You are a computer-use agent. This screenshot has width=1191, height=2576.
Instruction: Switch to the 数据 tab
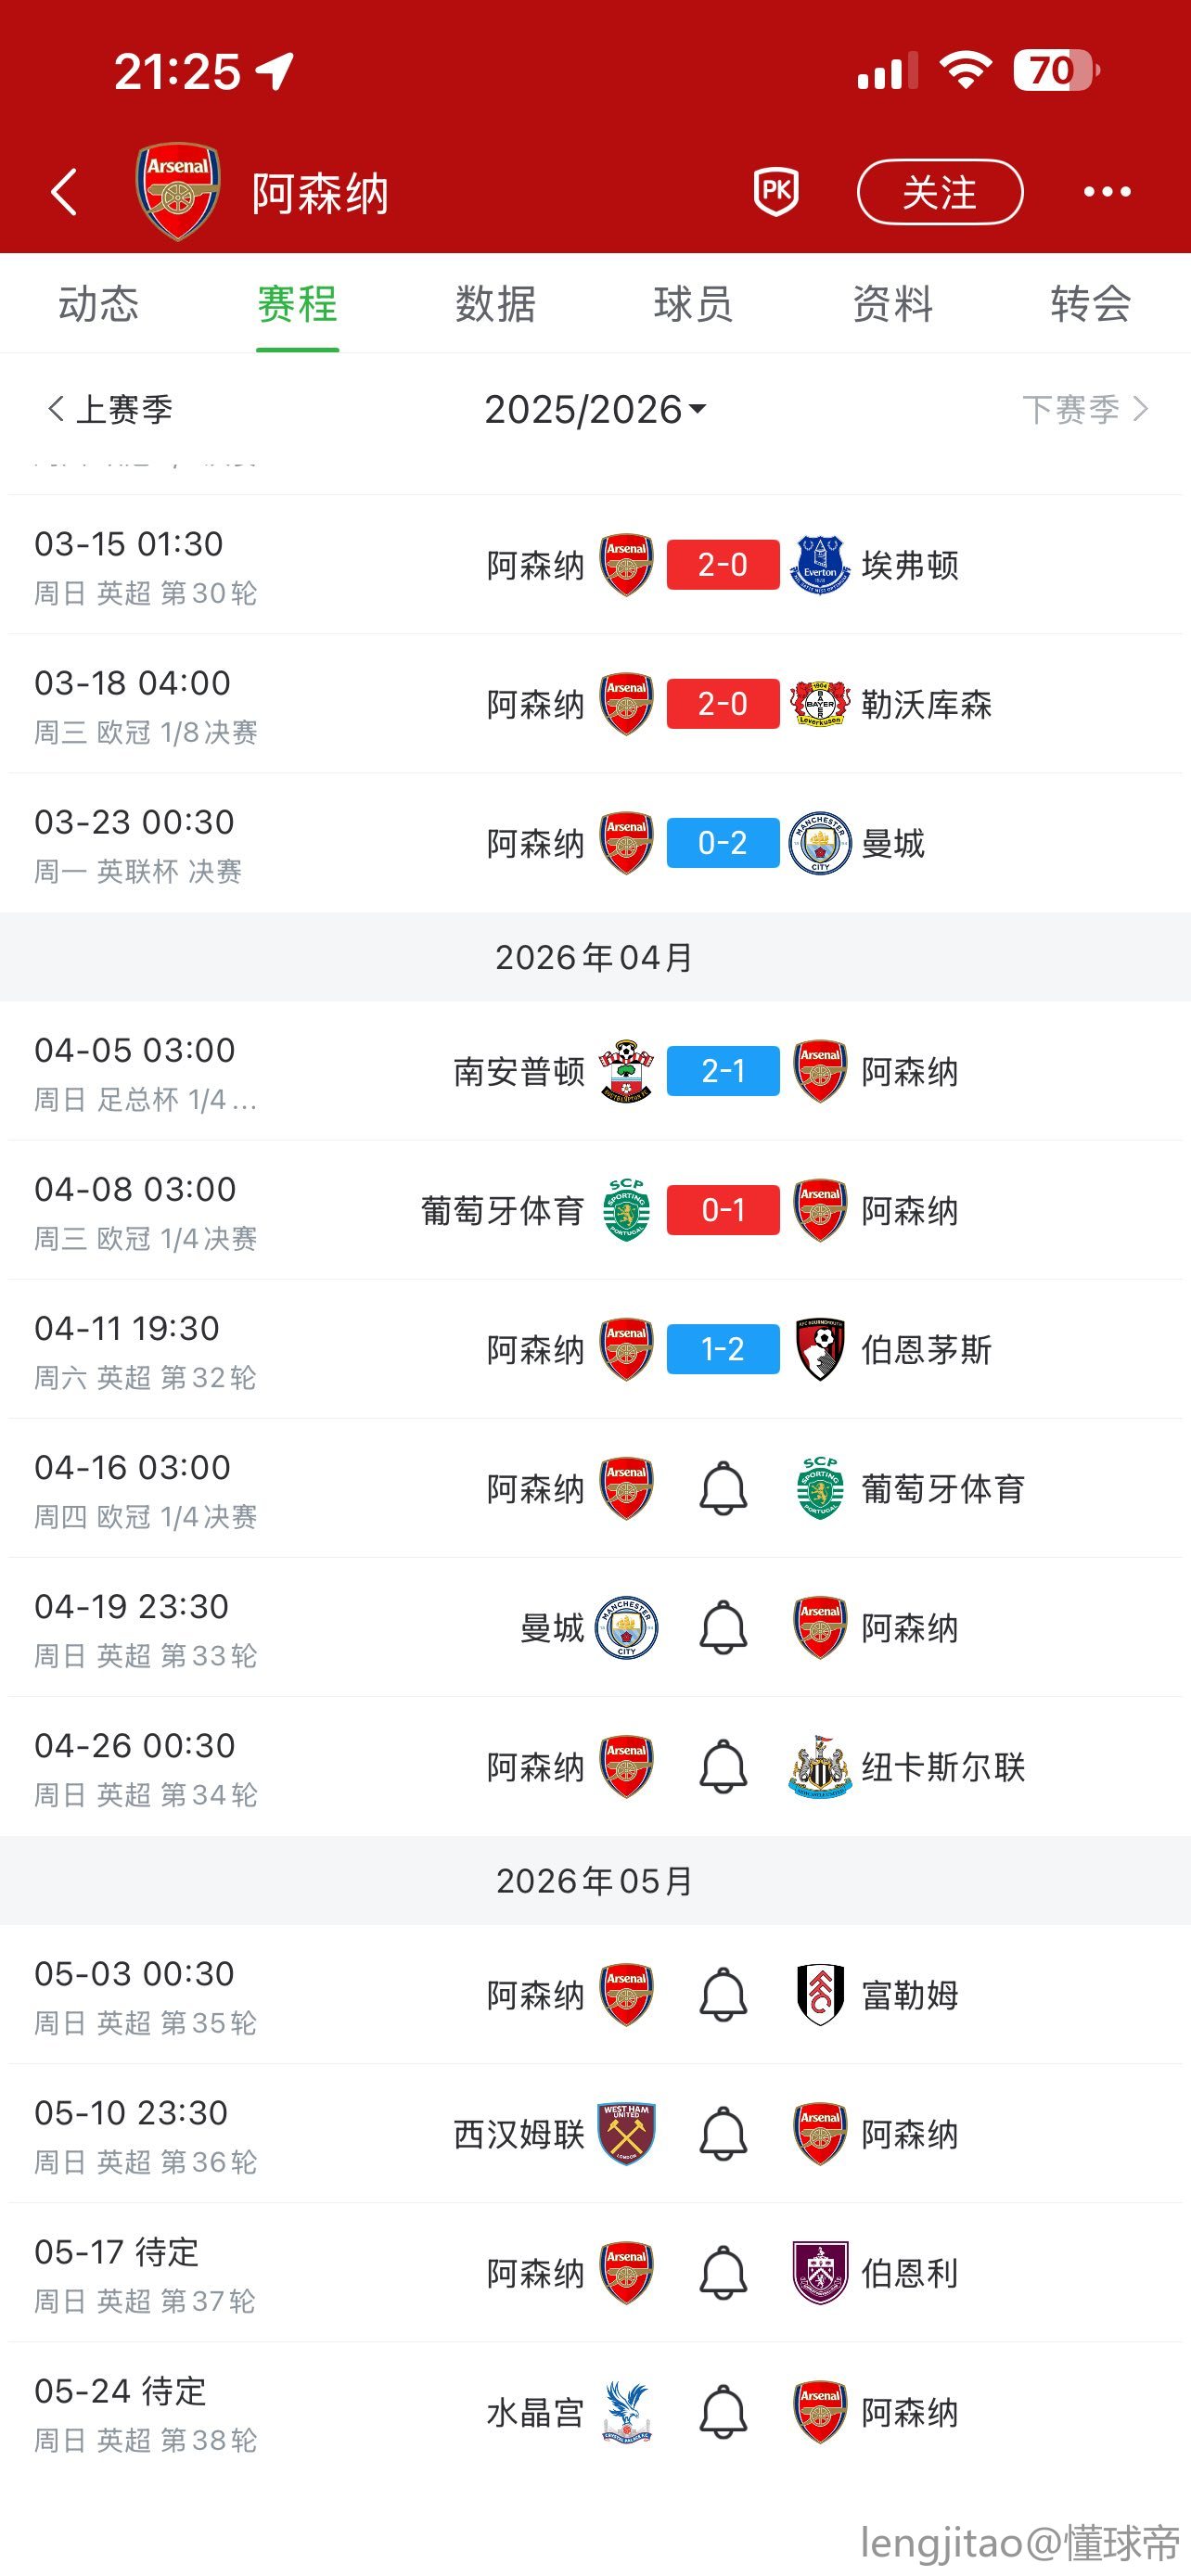point(495,304)
